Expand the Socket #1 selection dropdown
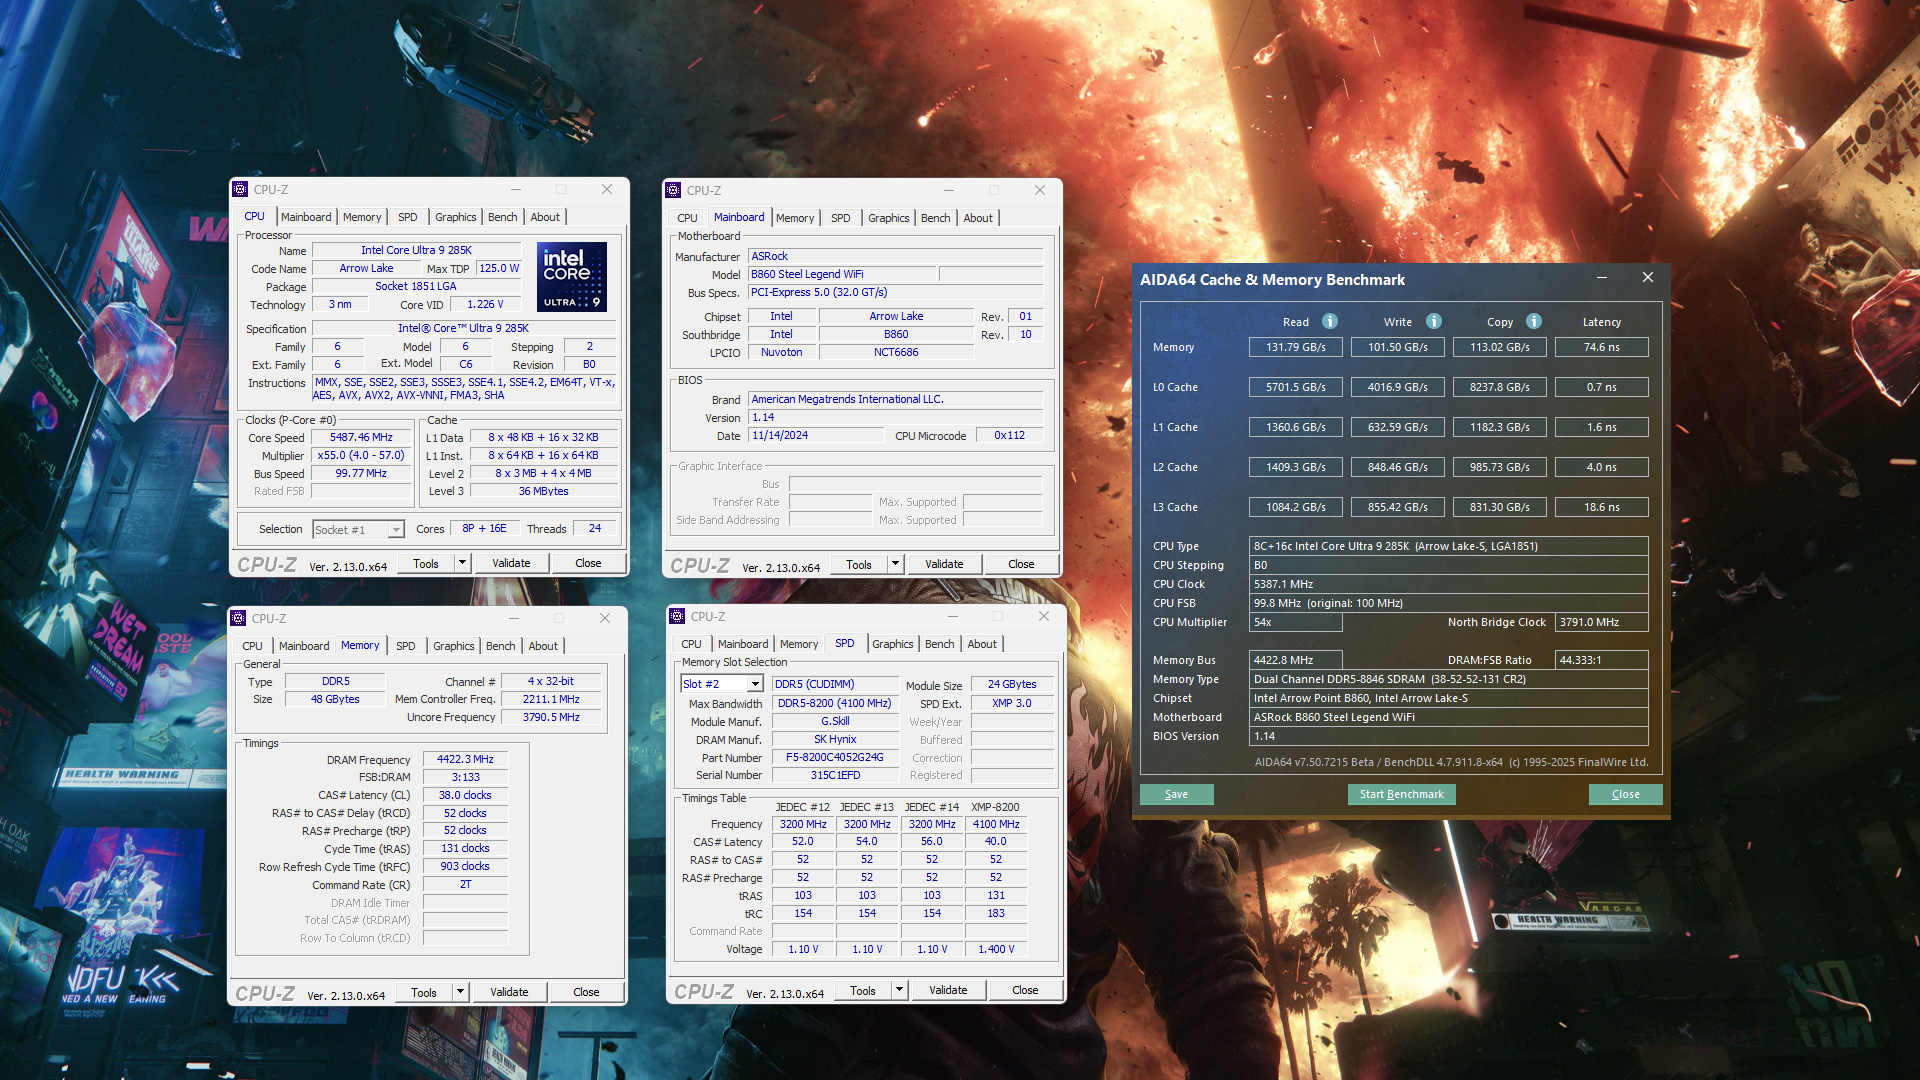Image resolution: width=1920 pixels, height=1080 pixels. click(x=396, y=529)
